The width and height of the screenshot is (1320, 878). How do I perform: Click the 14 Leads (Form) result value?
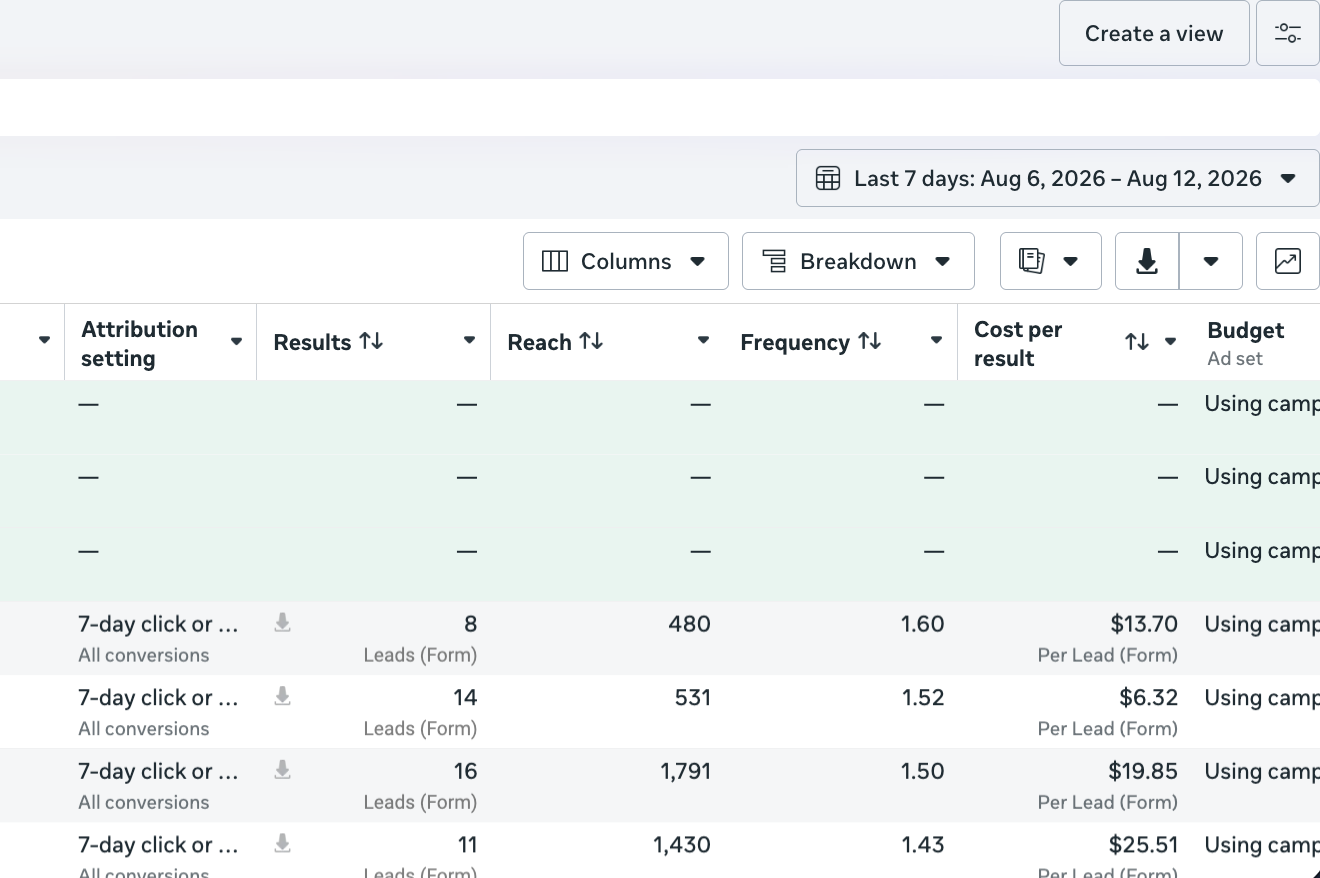(465, 697)
